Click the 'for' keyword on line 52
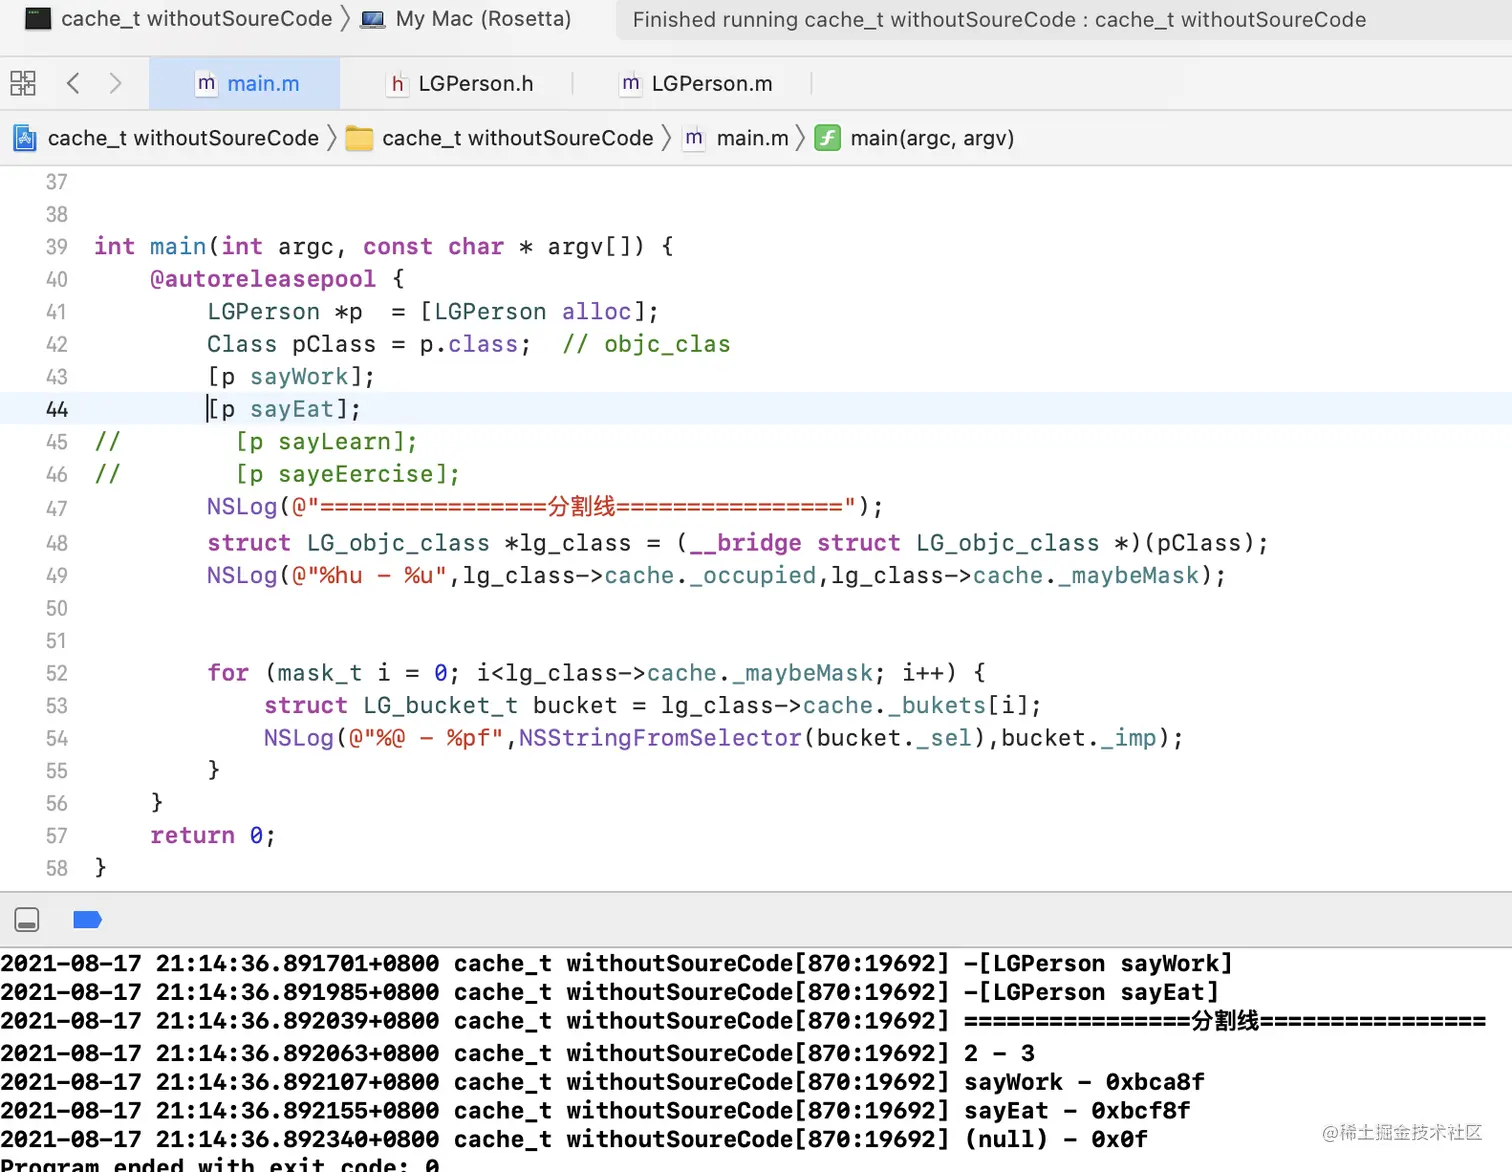Viewport: 1512px width, 1172px height. [228, 673]
